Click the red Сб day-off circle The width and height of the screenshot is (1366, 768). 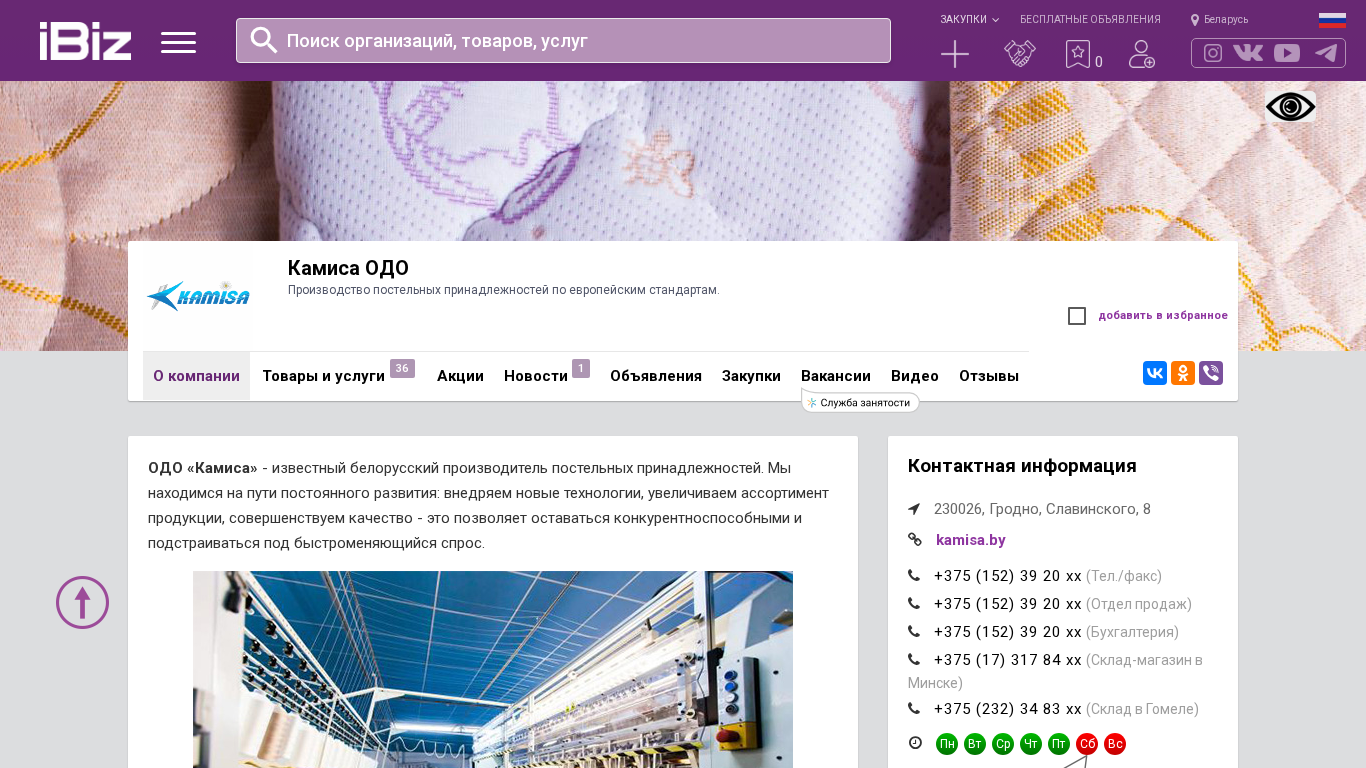(x=1087, y=744)
